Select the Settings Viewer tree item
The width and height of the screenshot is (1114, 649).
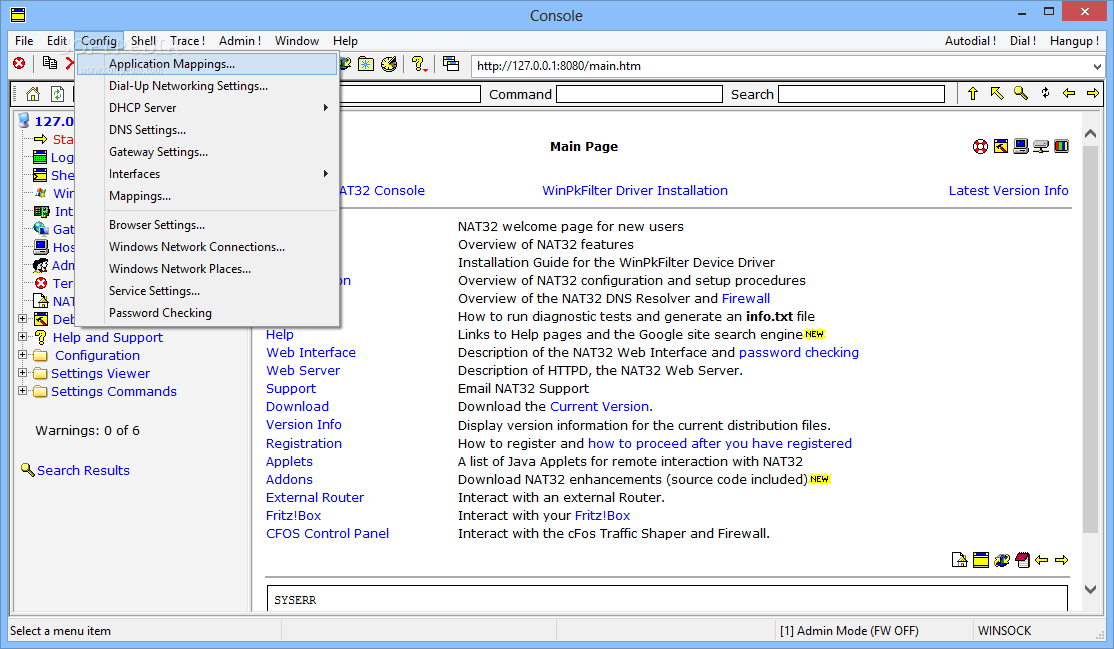pyautogui.click(x=100, y=373)
